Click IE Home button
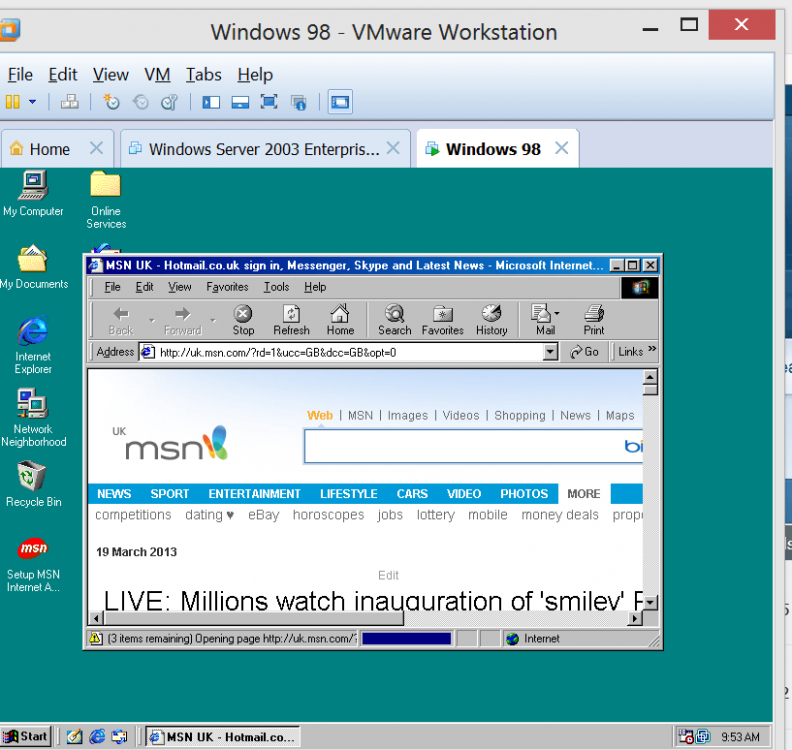792x750 pixels. [340, 320]
